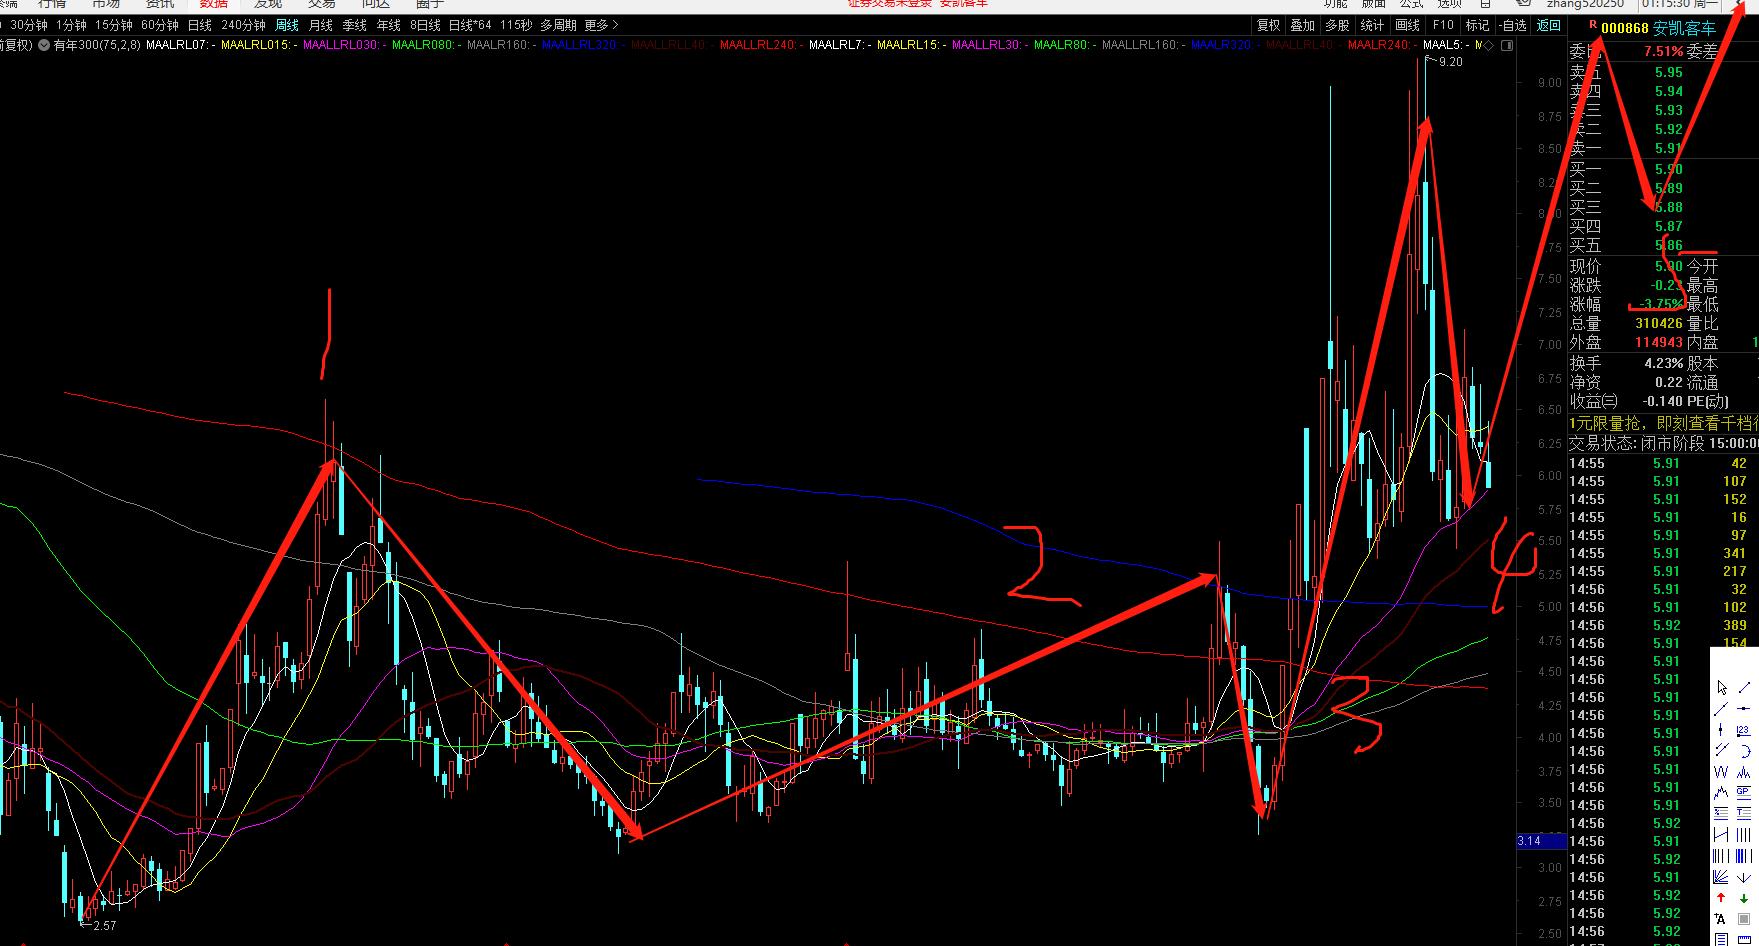The width and height of the screenshot is (1759, 946).
Task: Open the 交易 menu in the menu bar
Action: [x=321, y=4]
